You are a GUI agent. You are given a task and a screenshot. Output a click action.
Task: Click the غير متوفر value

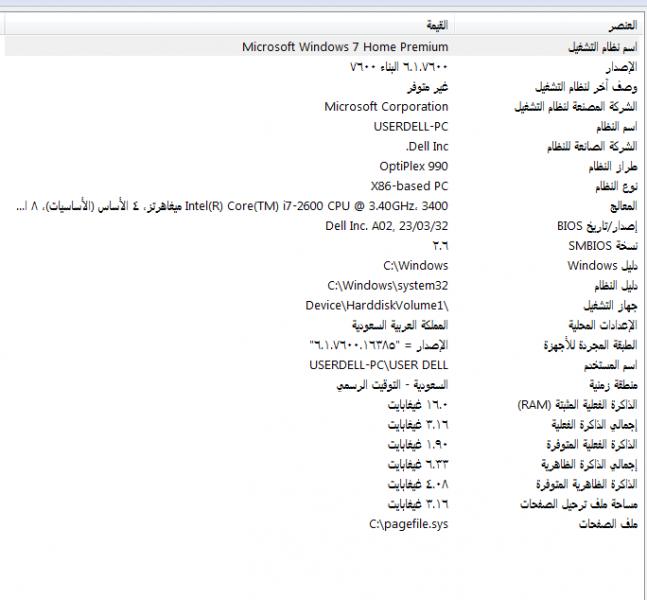(427, 87)
